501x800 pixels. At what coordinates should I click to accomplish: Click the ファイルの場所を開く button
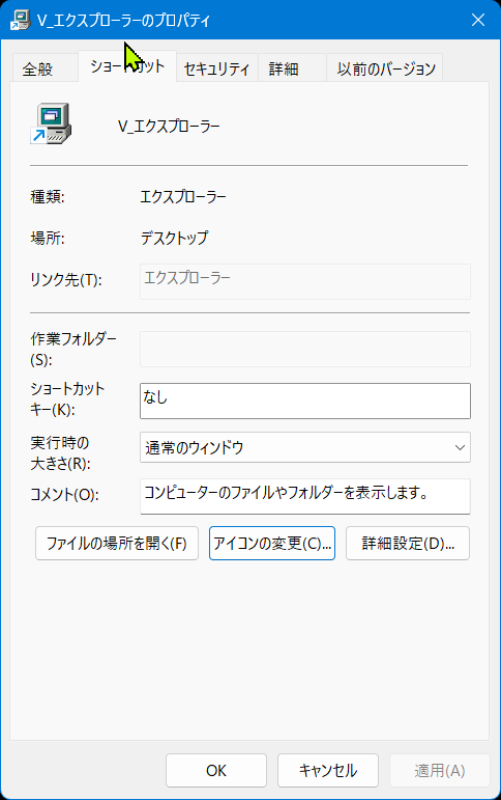(x=117, y=543)
